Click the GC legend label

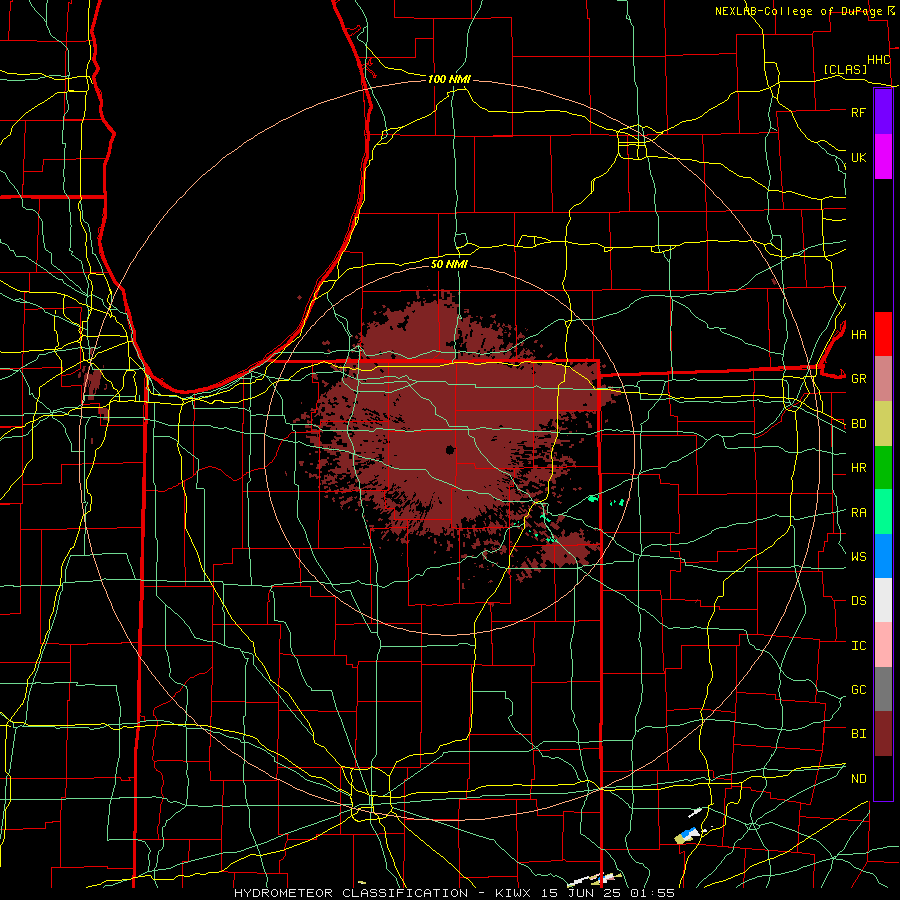(x=858, y=690)
